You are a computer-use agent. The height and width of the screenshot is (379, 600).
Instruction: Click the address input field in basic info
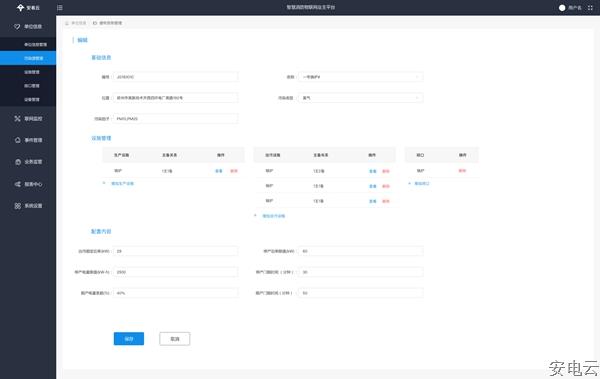tap(175, 98)
